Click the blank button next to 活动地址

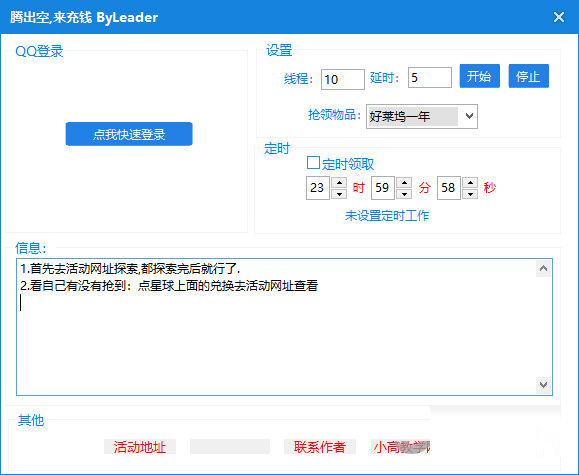[x=230, y=447]
